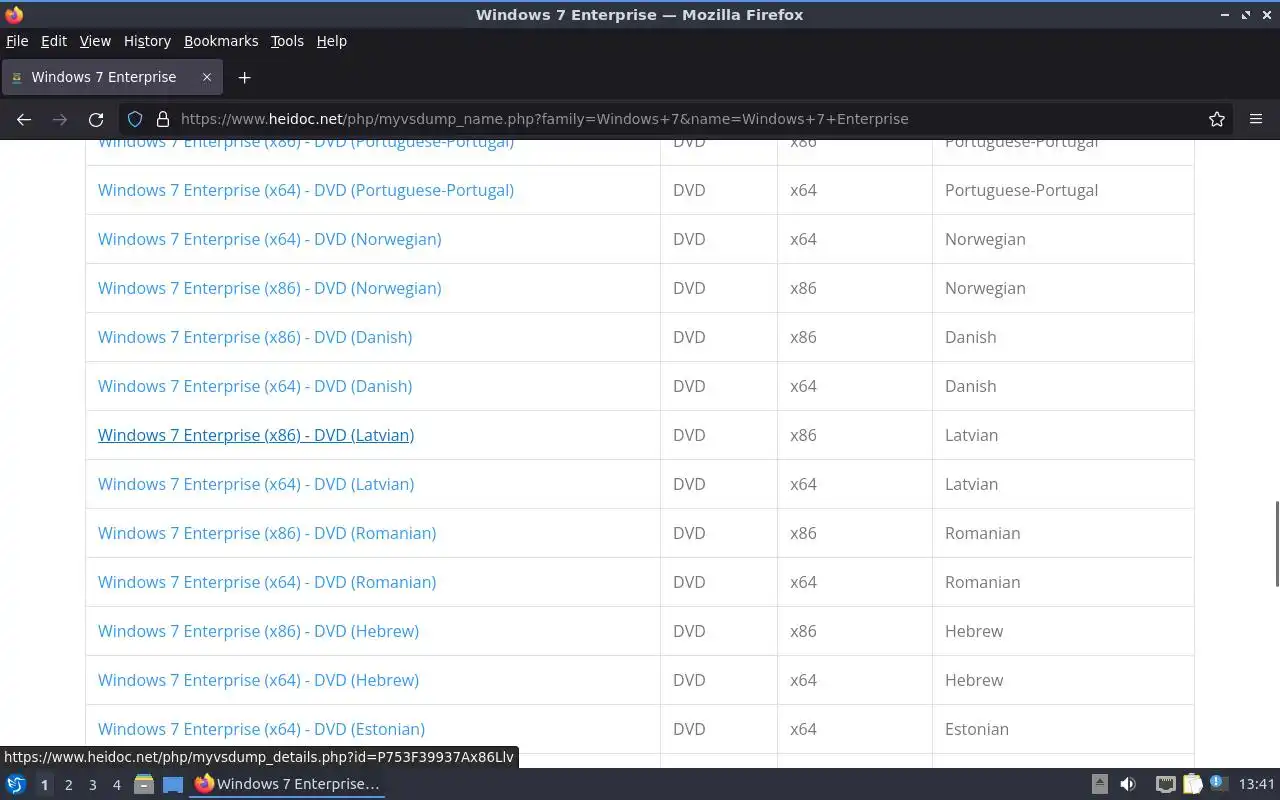1280x800 pixels.
Task: Click the eject removable media tray icon
Action: pyautogui.click(x=1099, y=784)
